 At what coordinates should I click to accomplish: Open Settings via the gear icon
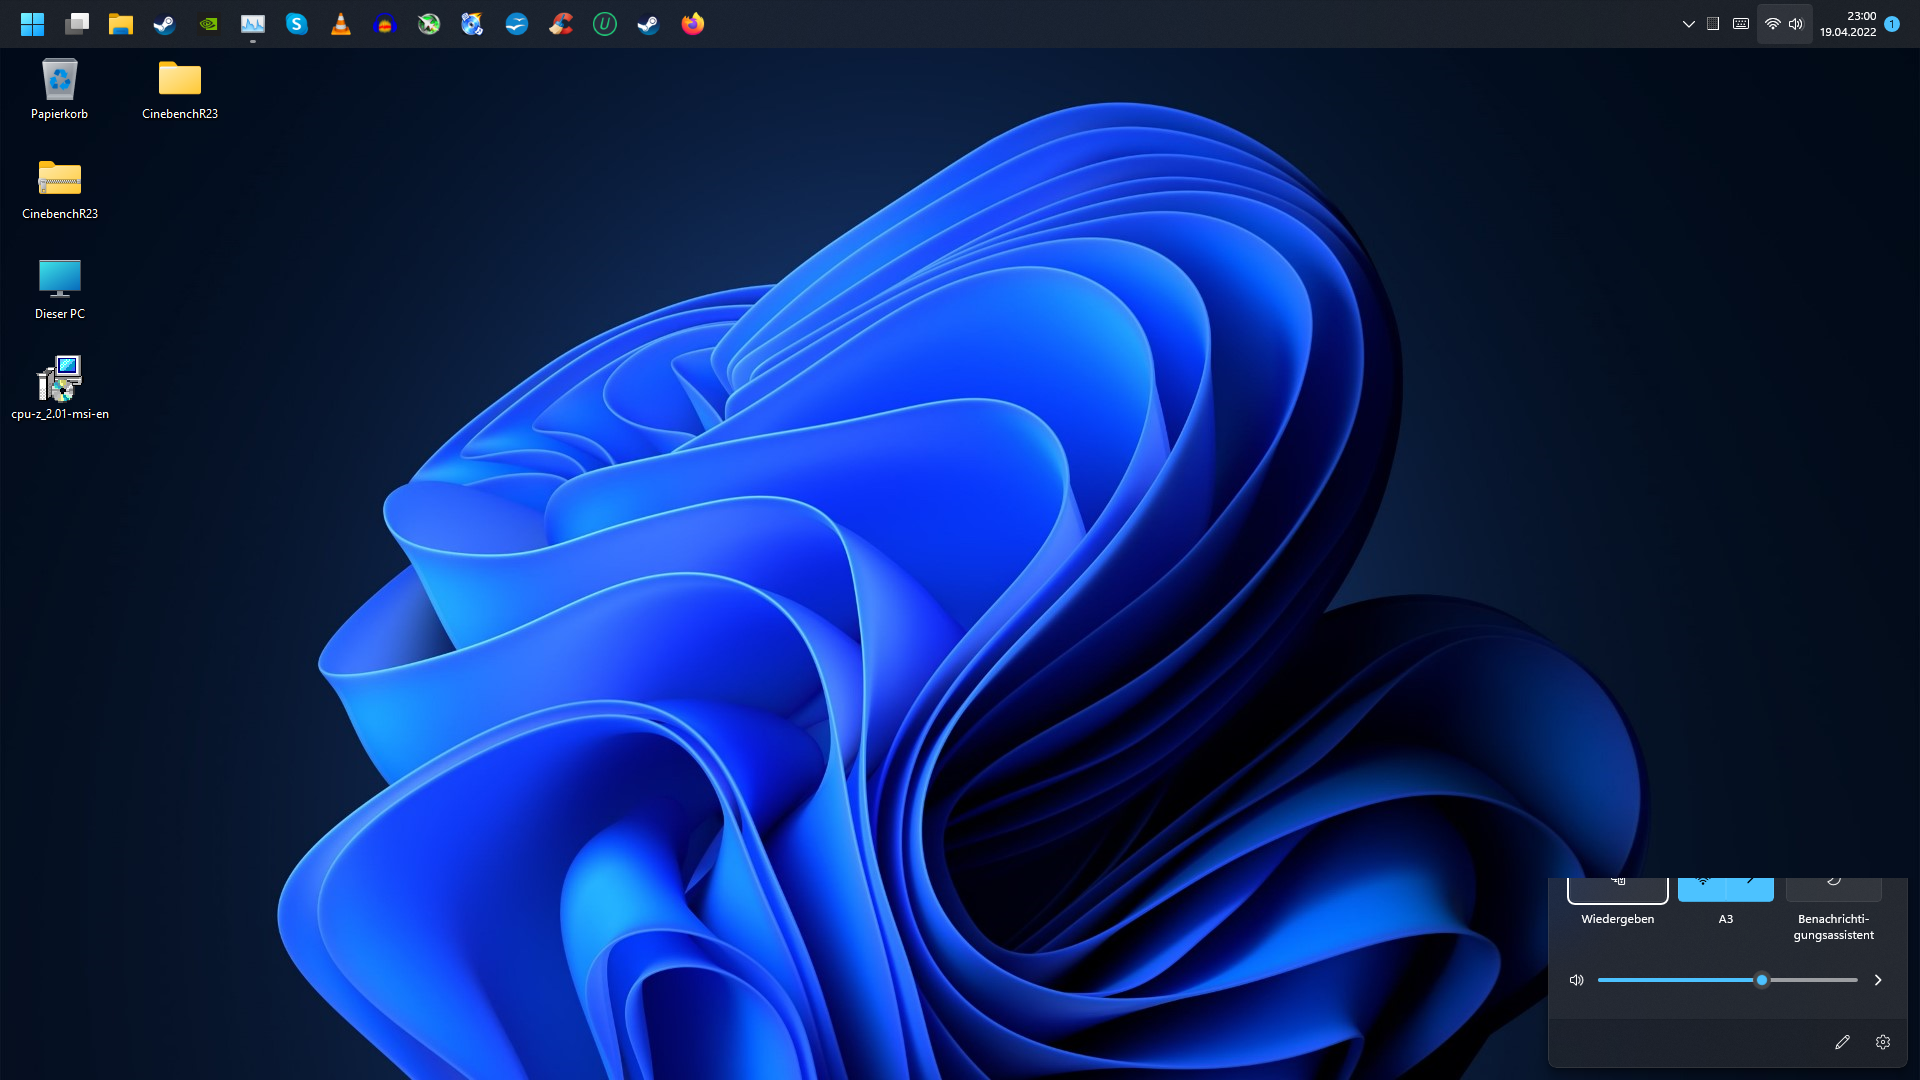point(1884,1042)
